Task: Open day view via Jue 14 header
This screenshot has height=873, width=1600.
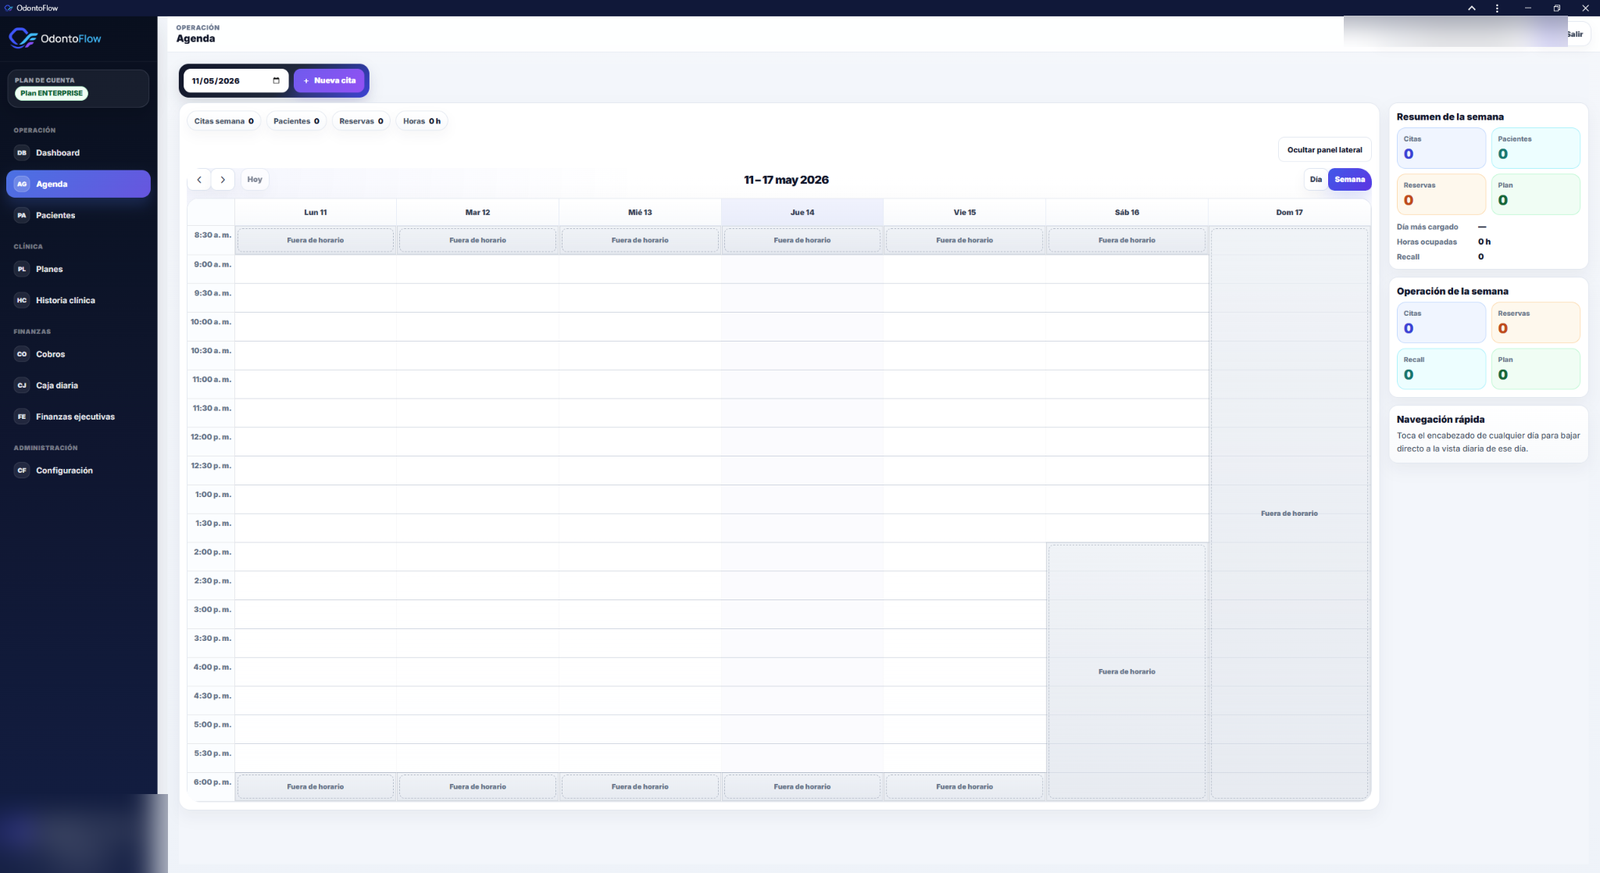Action: coord(802,212)
